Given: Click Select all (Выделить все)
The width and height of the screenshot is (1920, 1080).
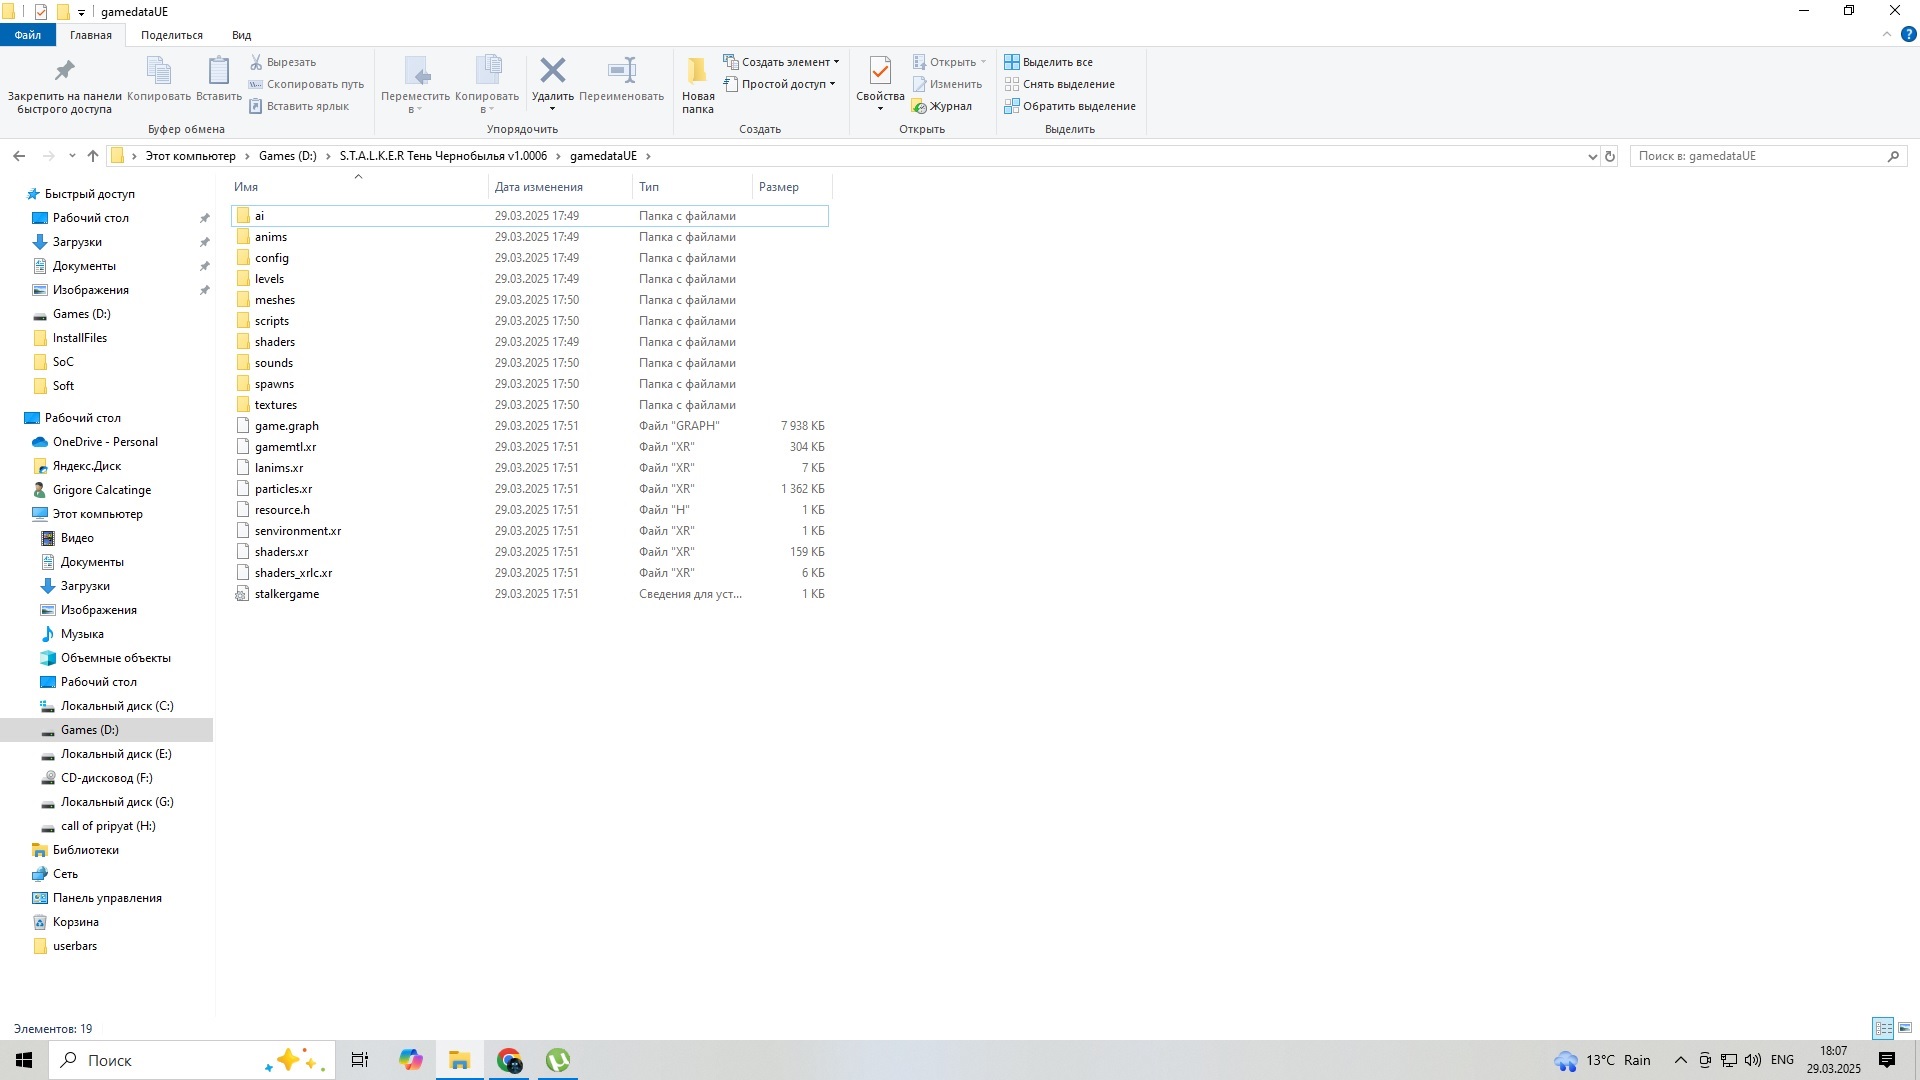Looking at the screenshot, I should [x=1049, y=62].
